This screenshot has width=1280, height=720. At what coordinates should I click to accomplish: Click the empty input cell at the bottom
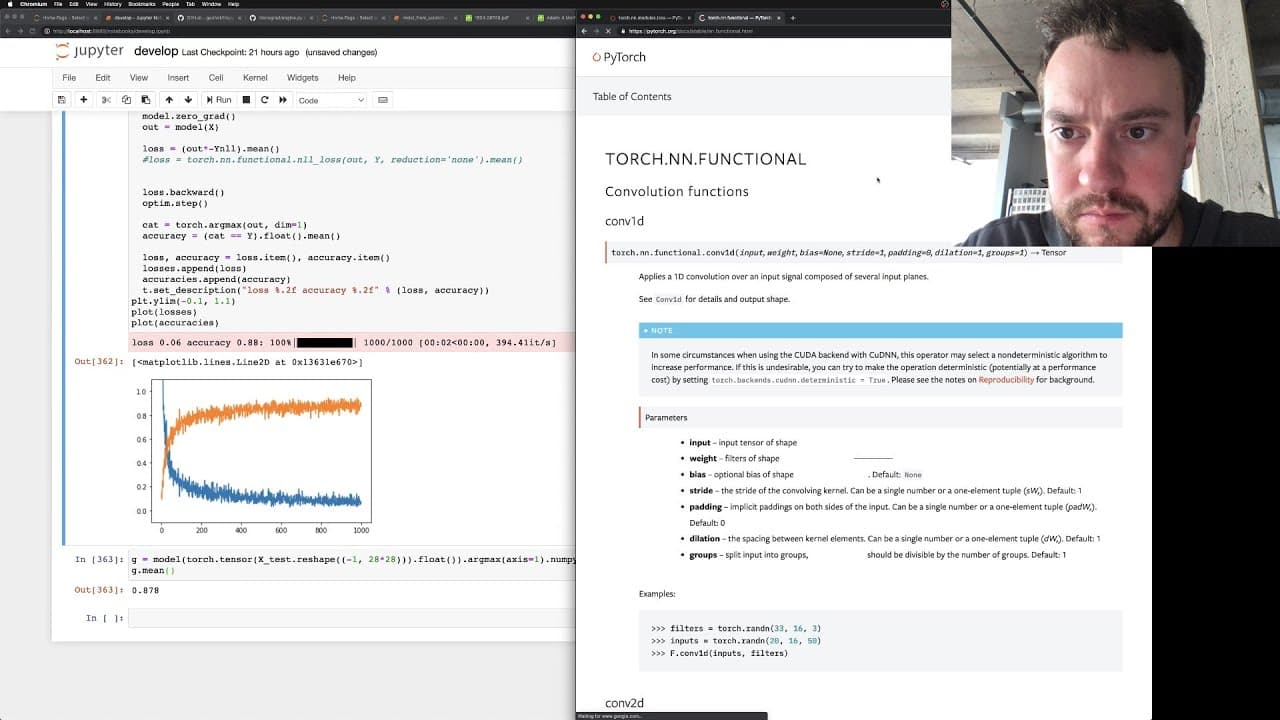[352, 618]
